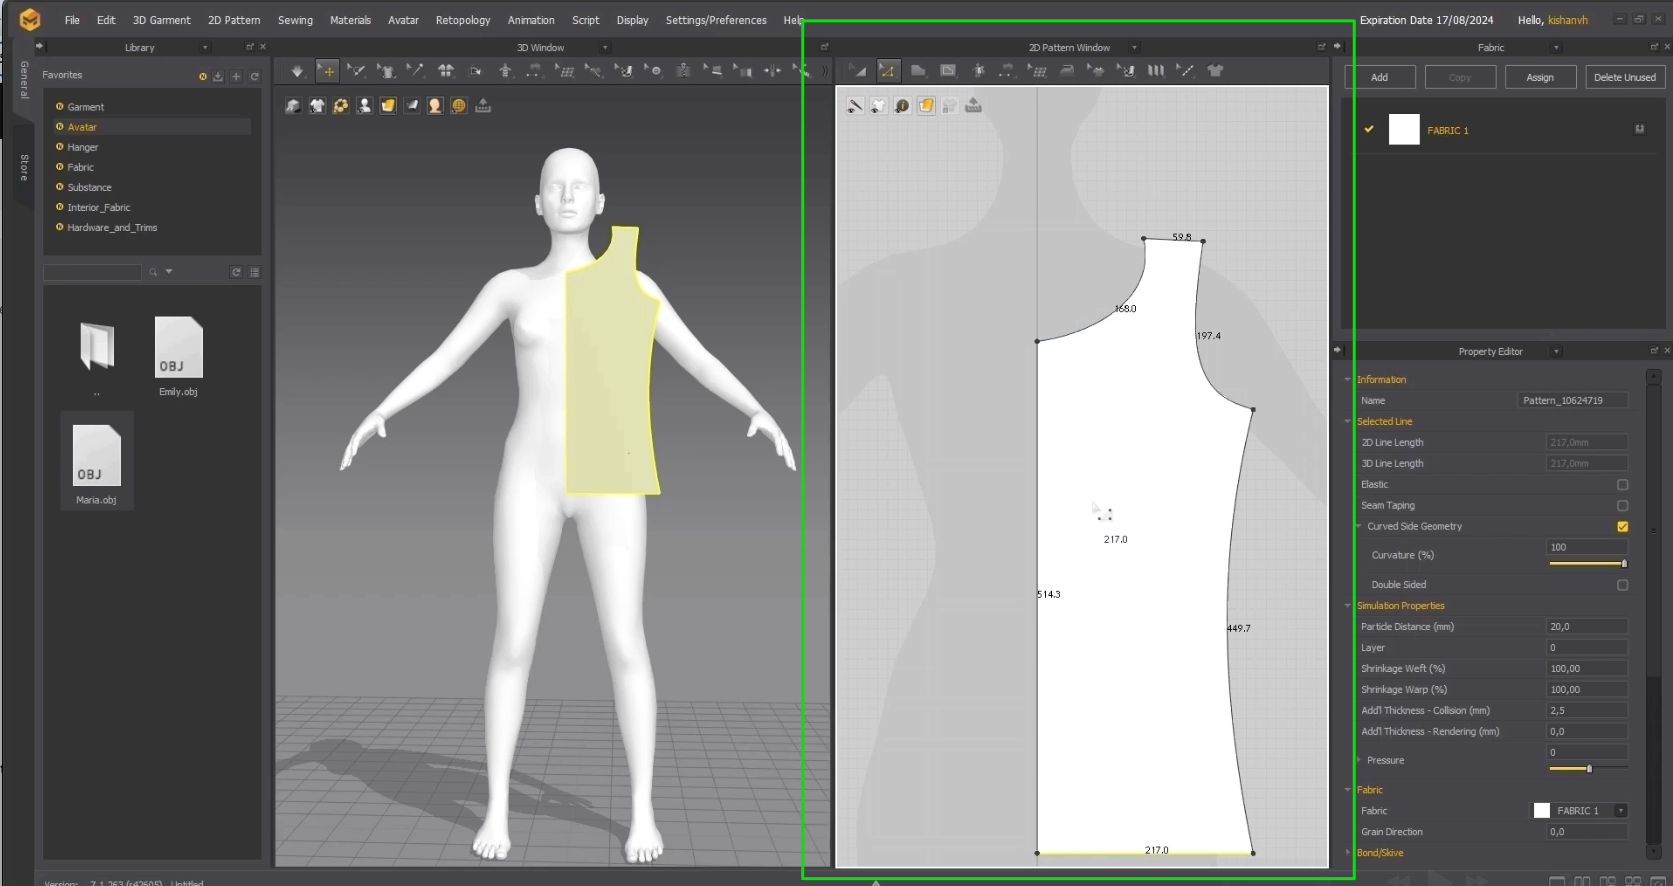Click the Simulate down-arrow icon in 3D toolbar

pos(297,71)
